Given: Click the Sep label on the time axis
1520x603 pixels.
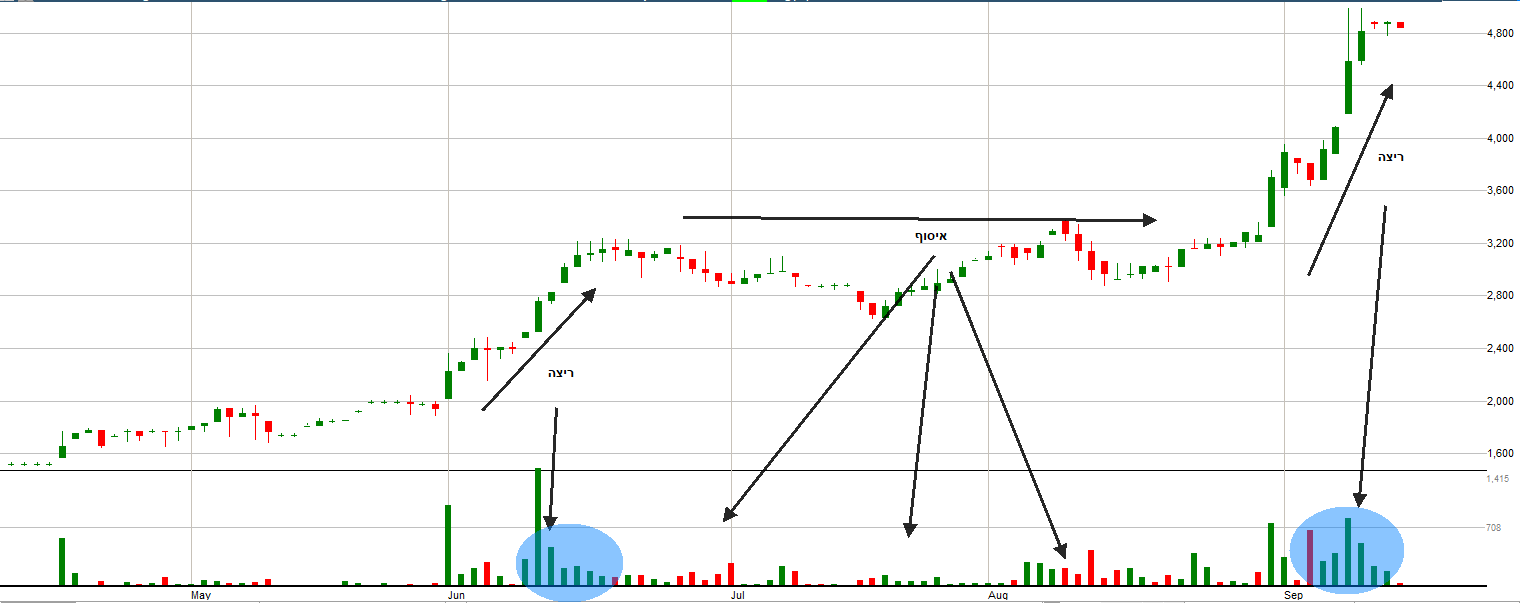Looking at the screenshot, I should 1294,596.
